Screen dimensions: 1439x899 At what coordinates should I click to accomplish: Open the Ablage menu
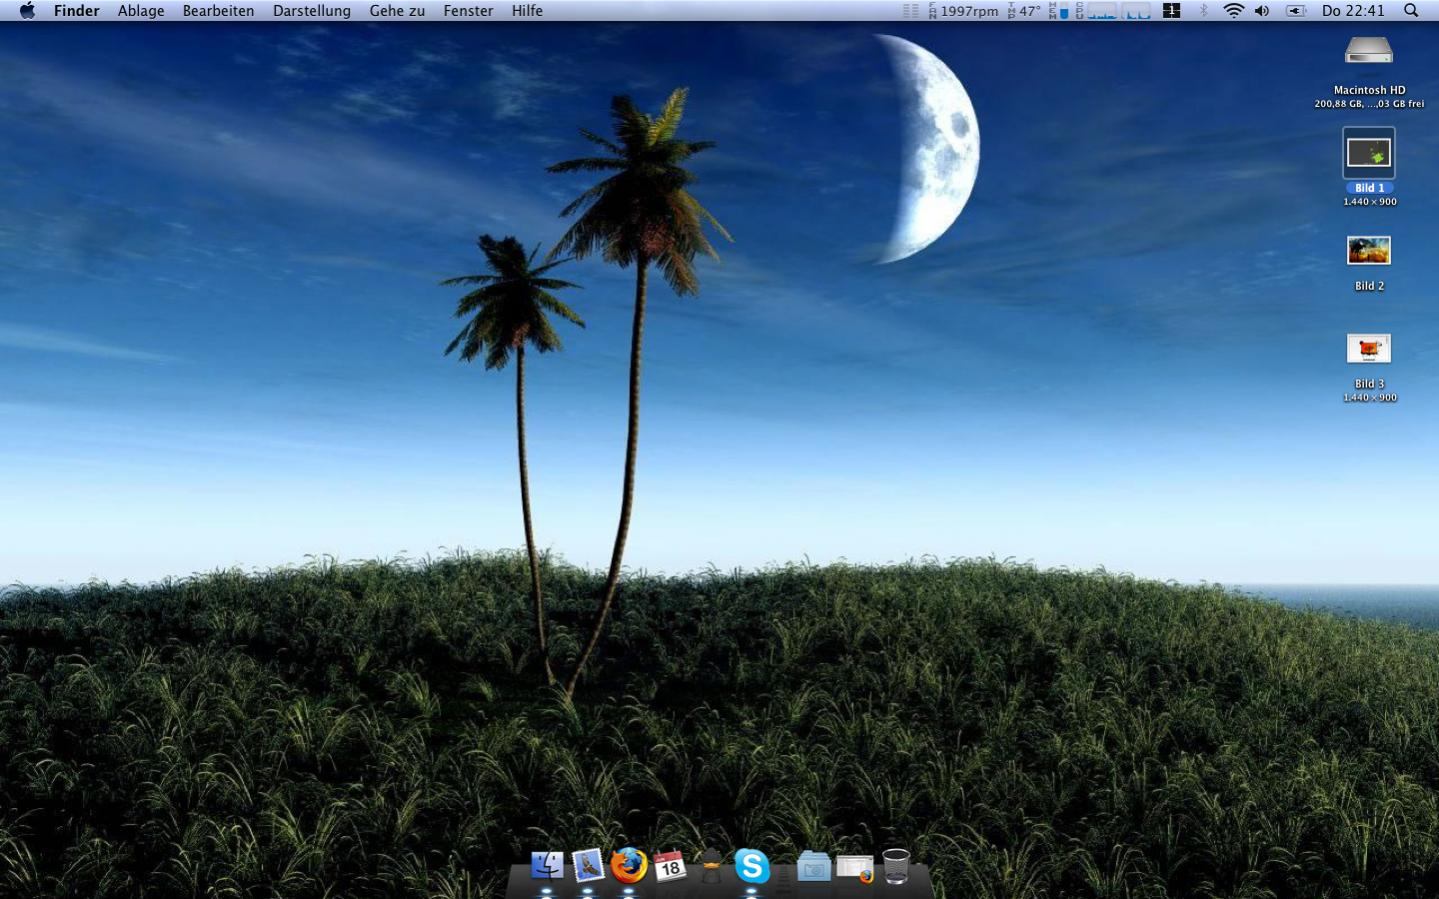tap(141, 11)
